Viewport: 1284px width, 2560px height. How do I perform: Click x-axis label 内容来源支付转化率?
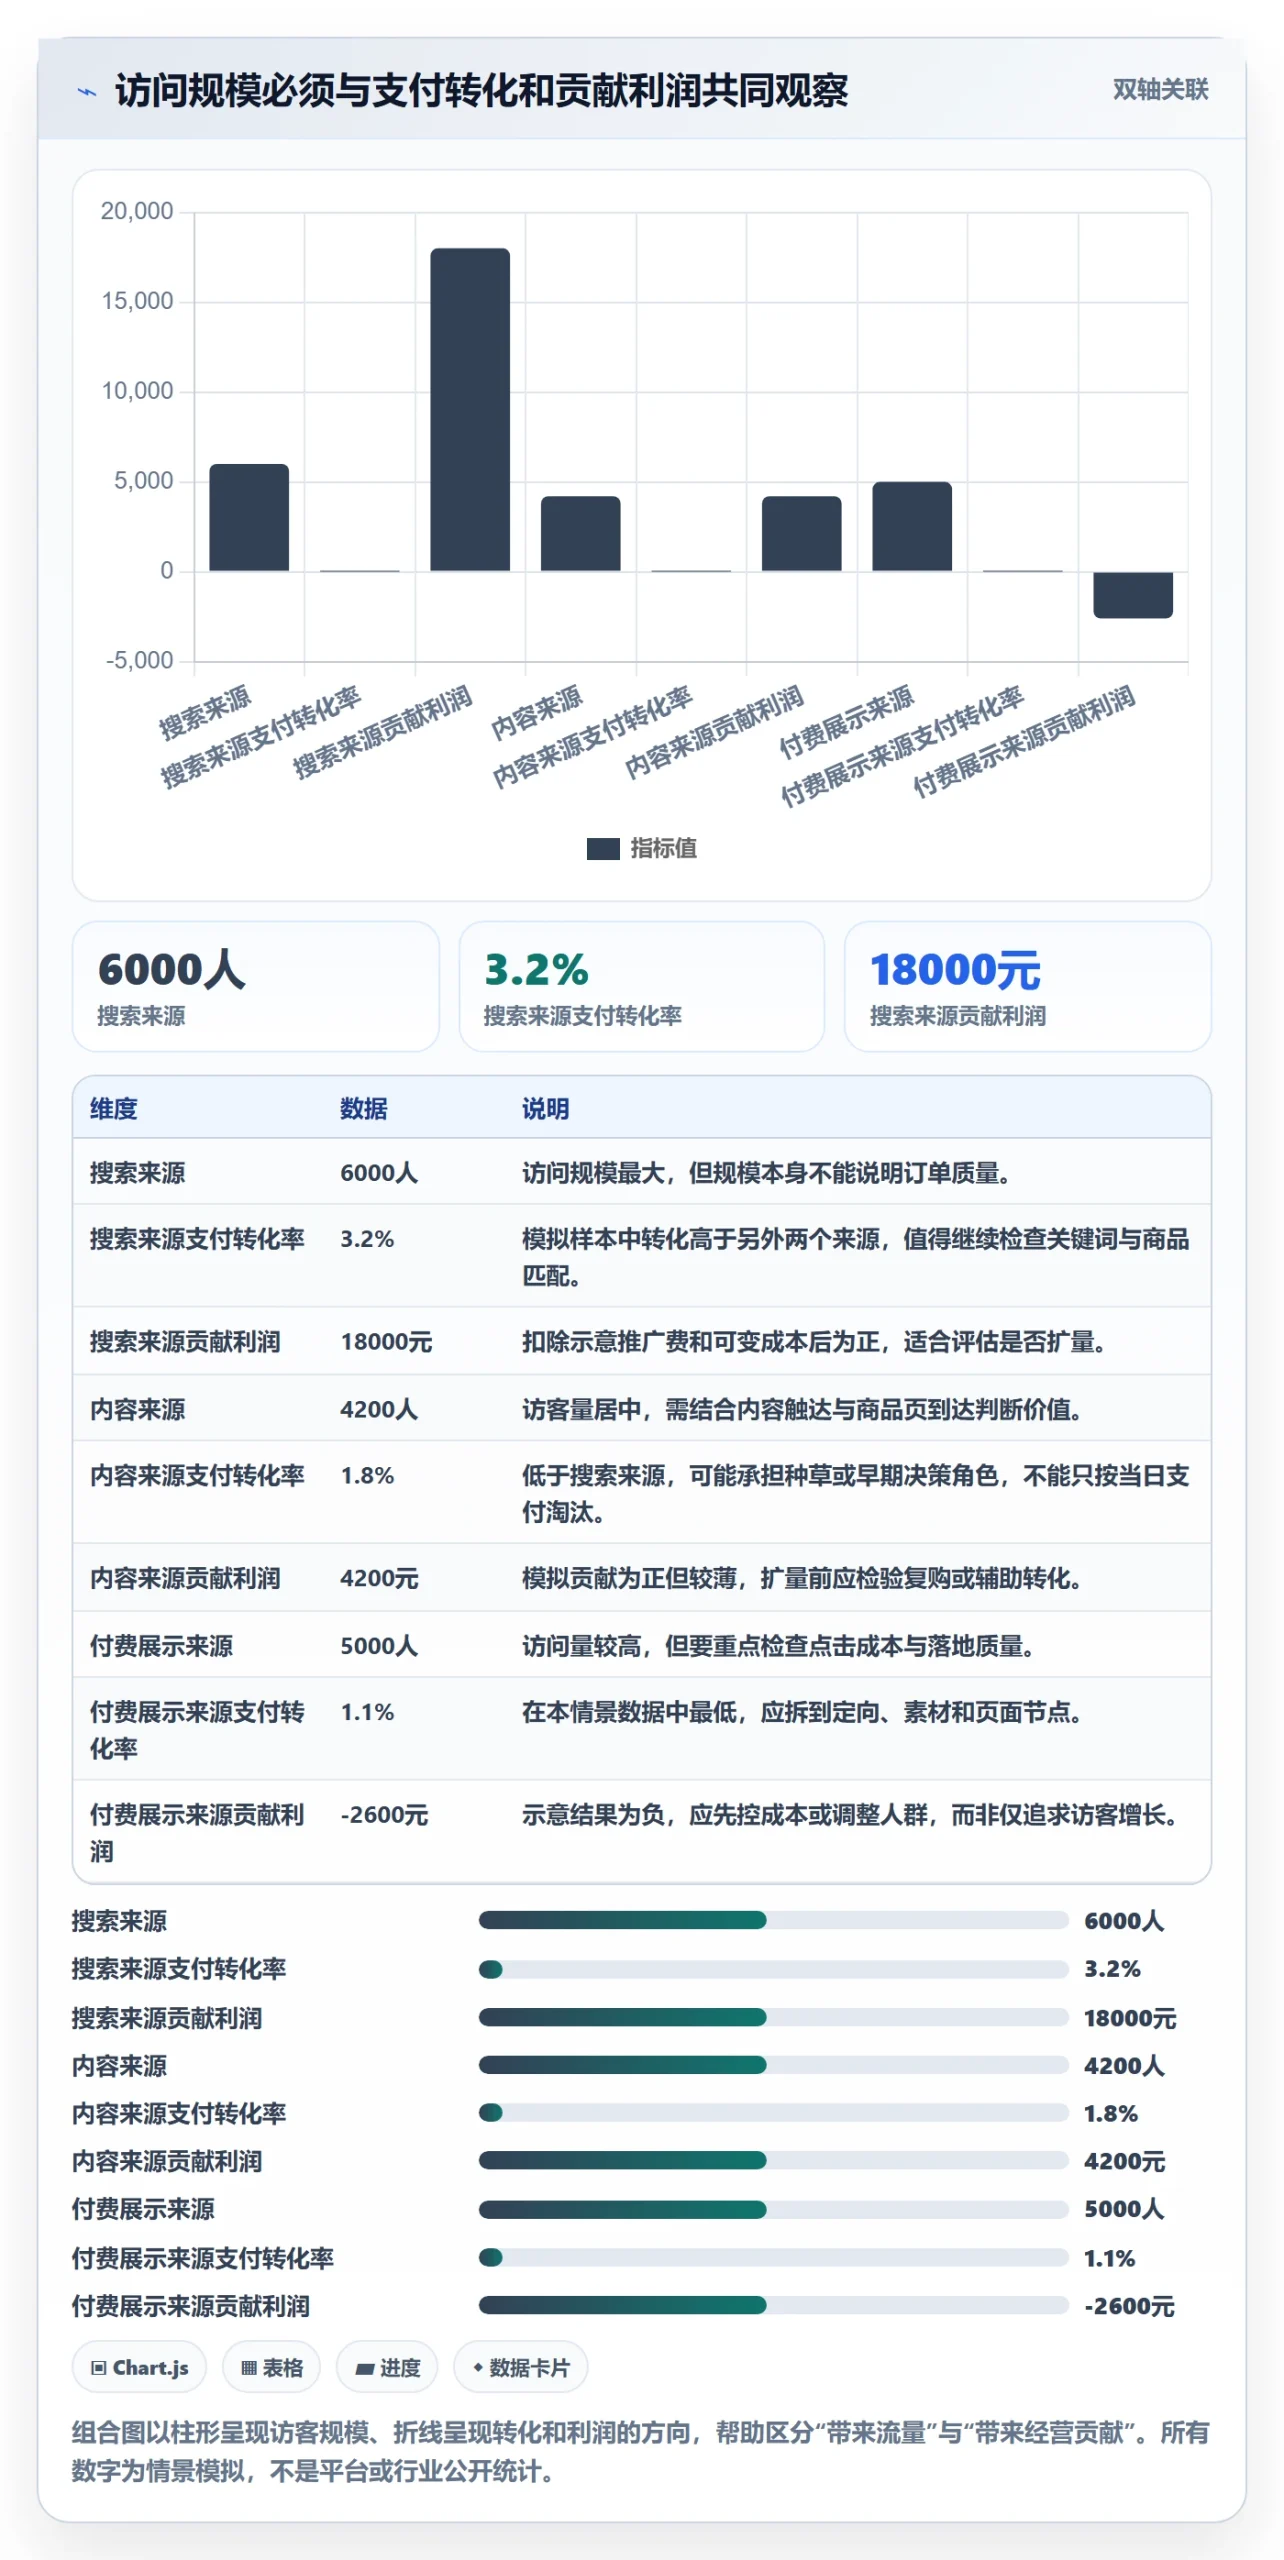pos(592,737)
